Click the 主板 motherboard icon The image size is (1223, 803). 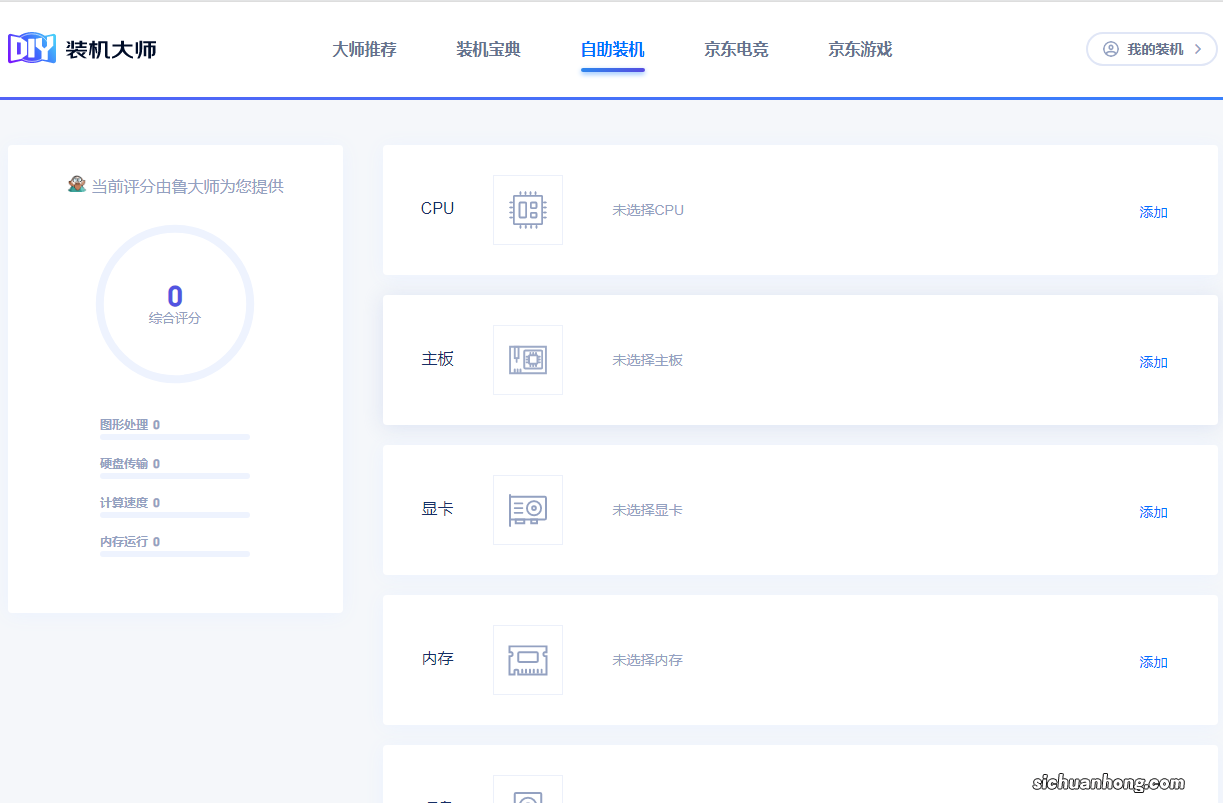coord(527,359)
